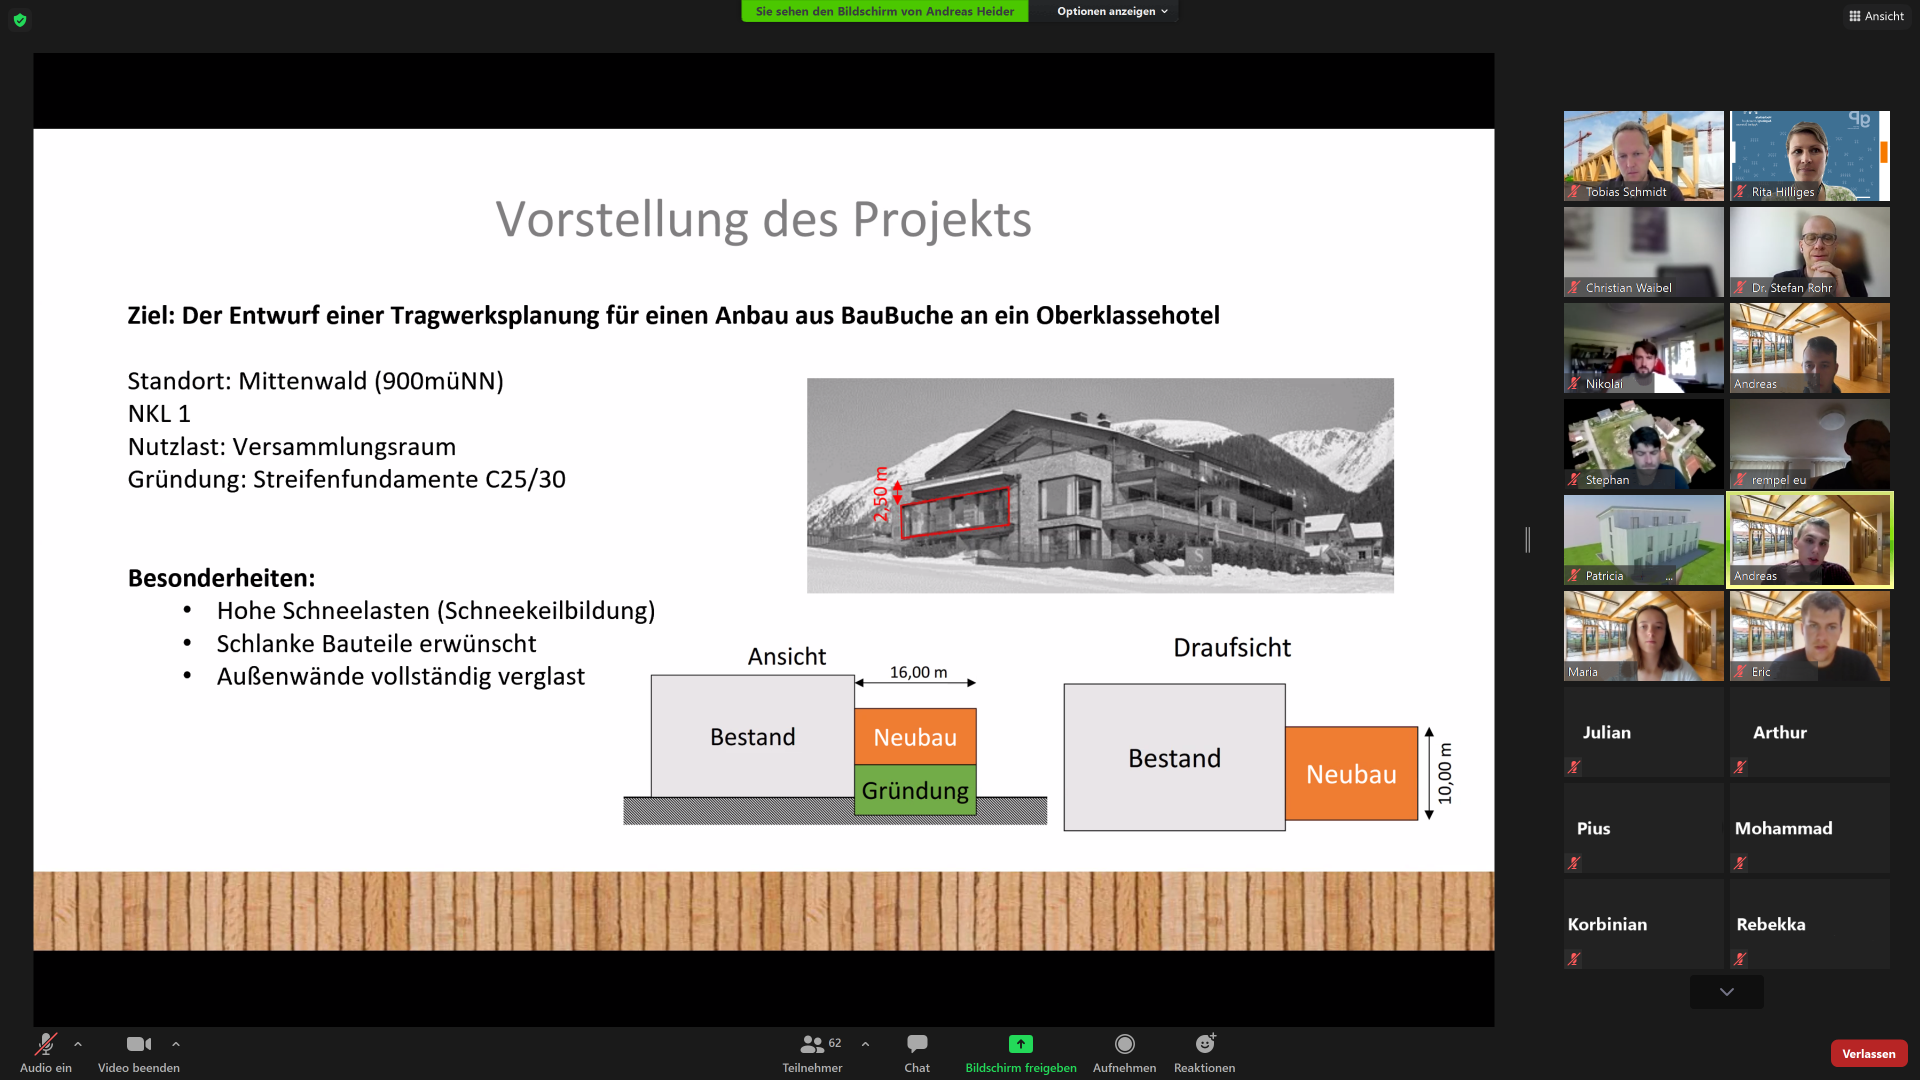Expand Optionen anzeigen dropdown menu
The width and height of the screenshot is (1920, 1080).
[1112, 12]
